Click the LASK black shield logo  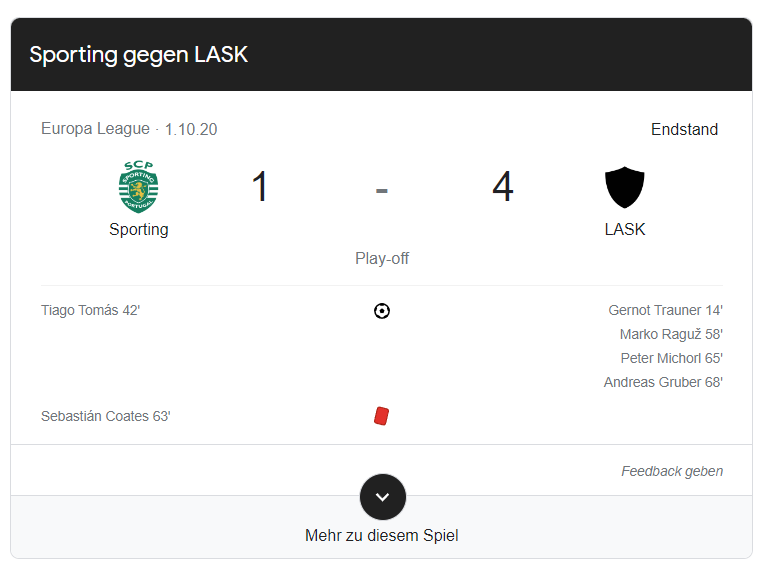624,187
